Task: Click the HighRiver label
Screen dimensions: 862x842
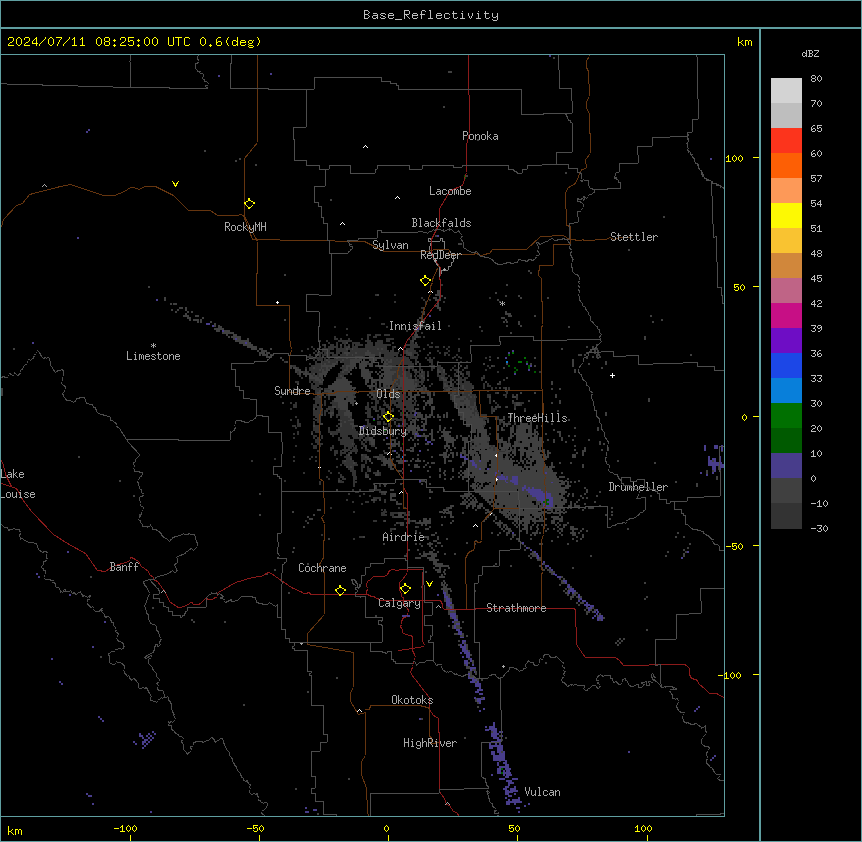Action: (x=430, y=743)
